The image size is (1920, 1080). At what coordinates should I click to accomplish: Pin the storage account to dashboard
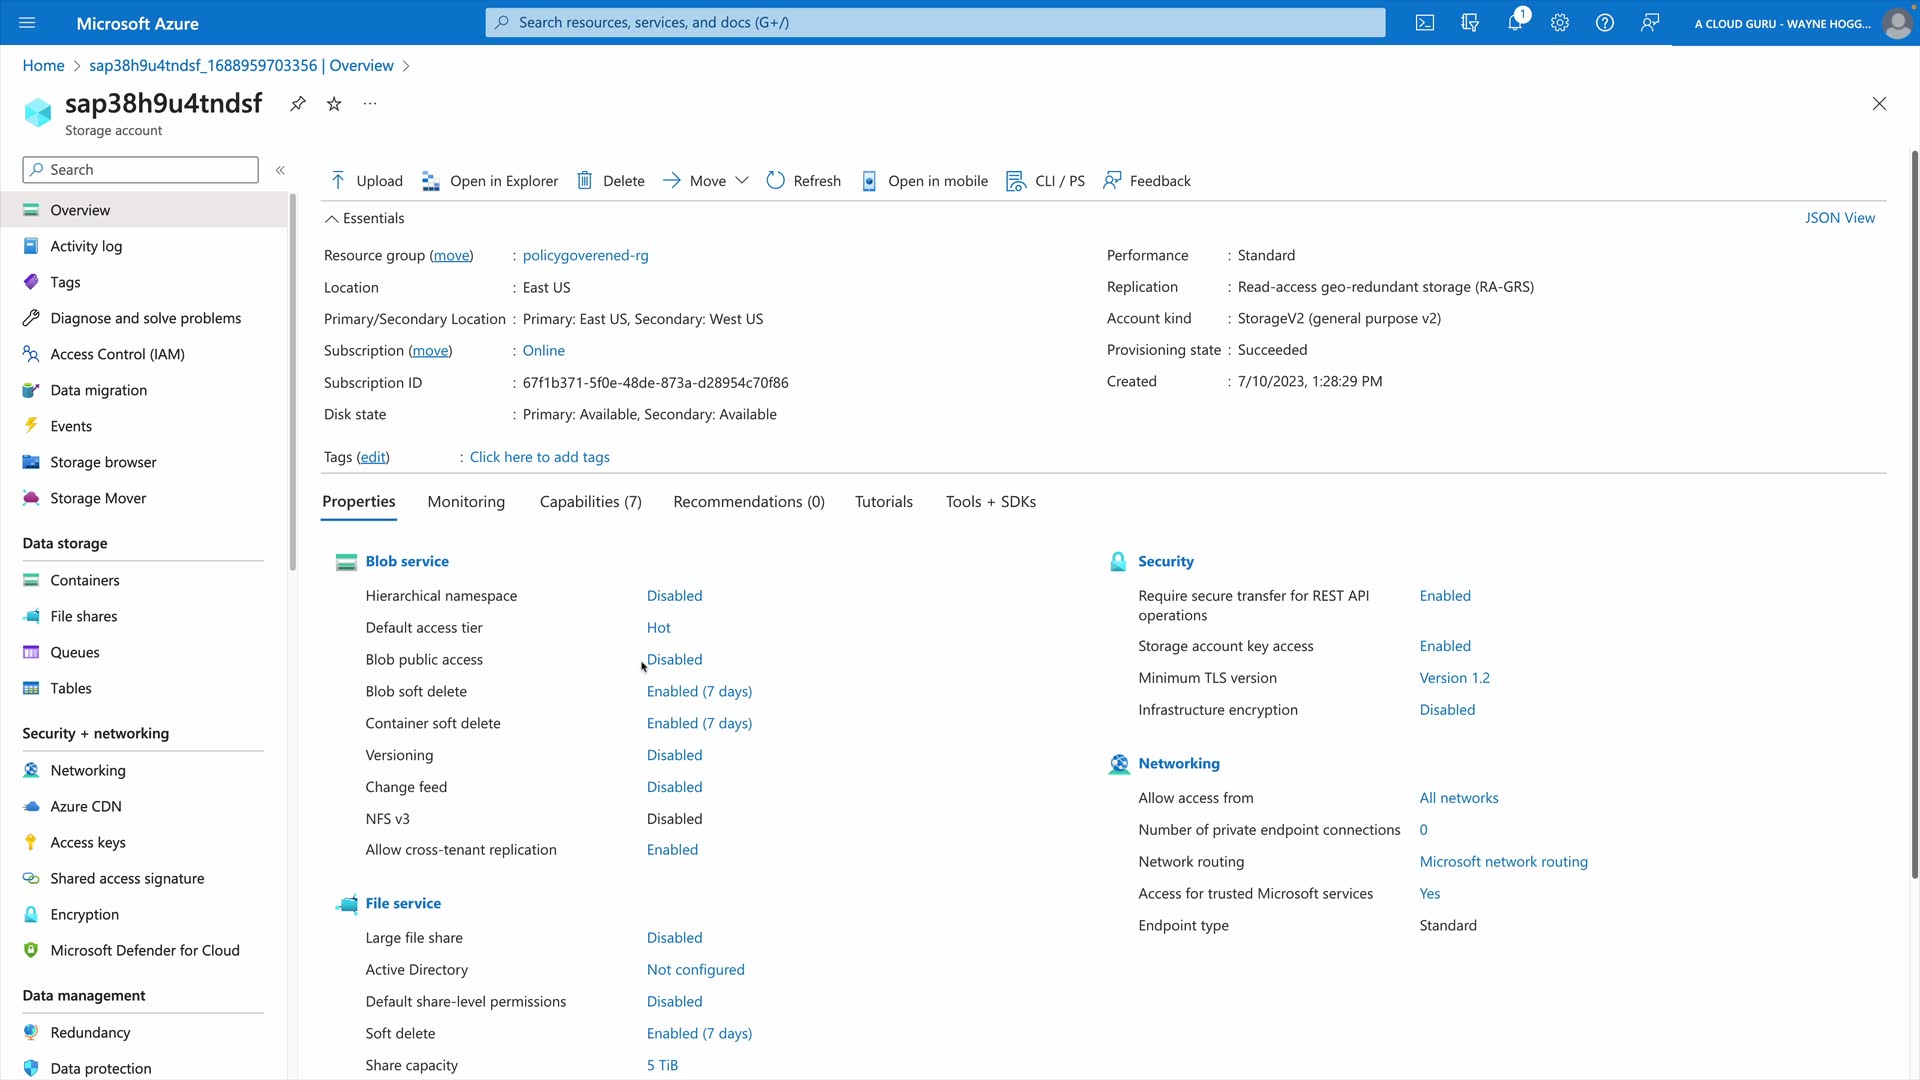click(298, 104)
